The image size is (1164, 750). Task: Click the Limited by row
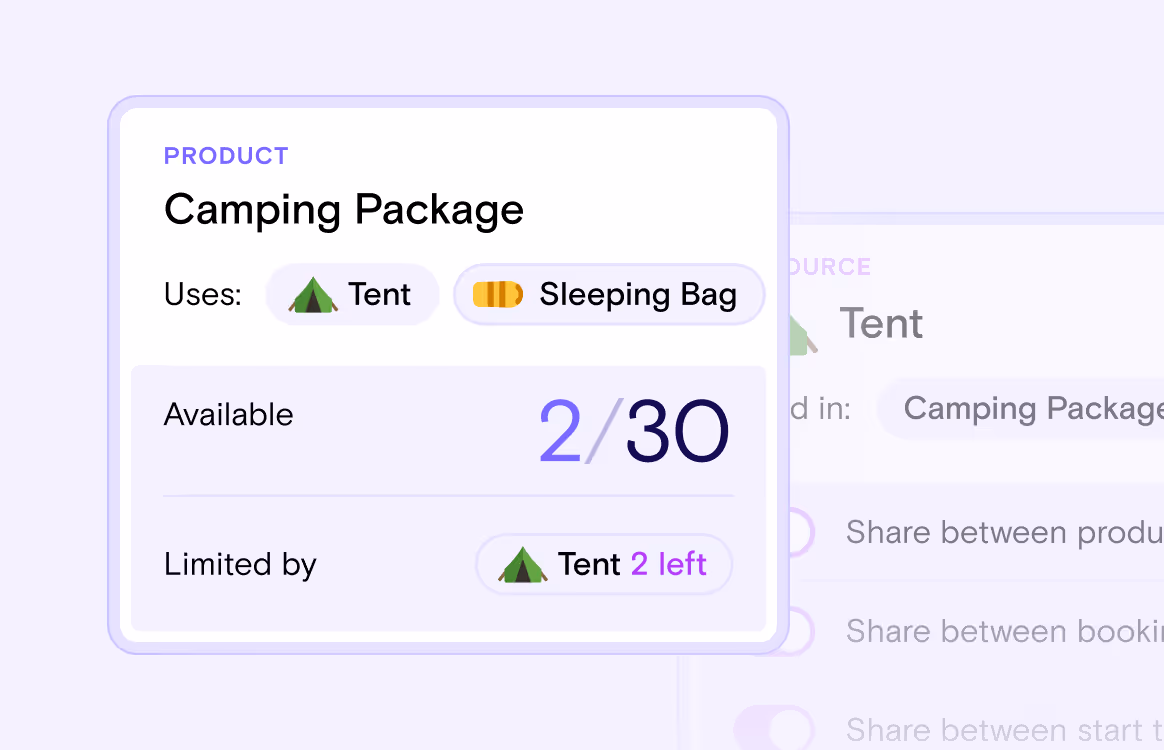click(240, 564)
